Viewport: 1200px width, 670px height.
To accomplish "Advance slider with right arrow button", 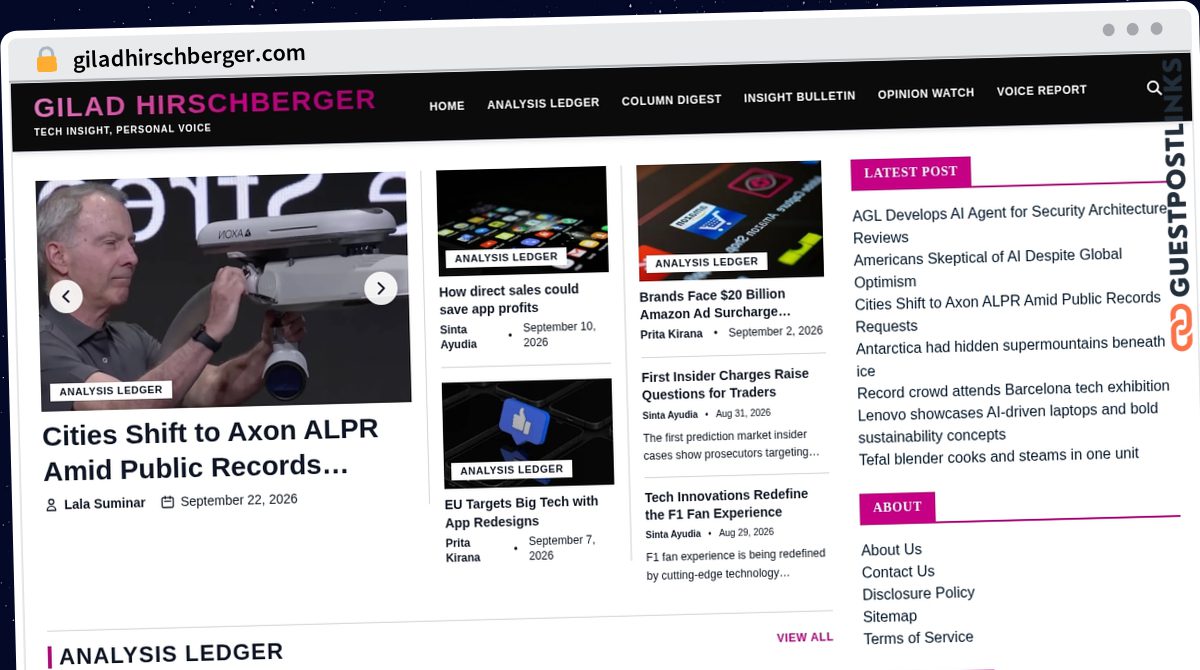I will (x=380, y=288).
